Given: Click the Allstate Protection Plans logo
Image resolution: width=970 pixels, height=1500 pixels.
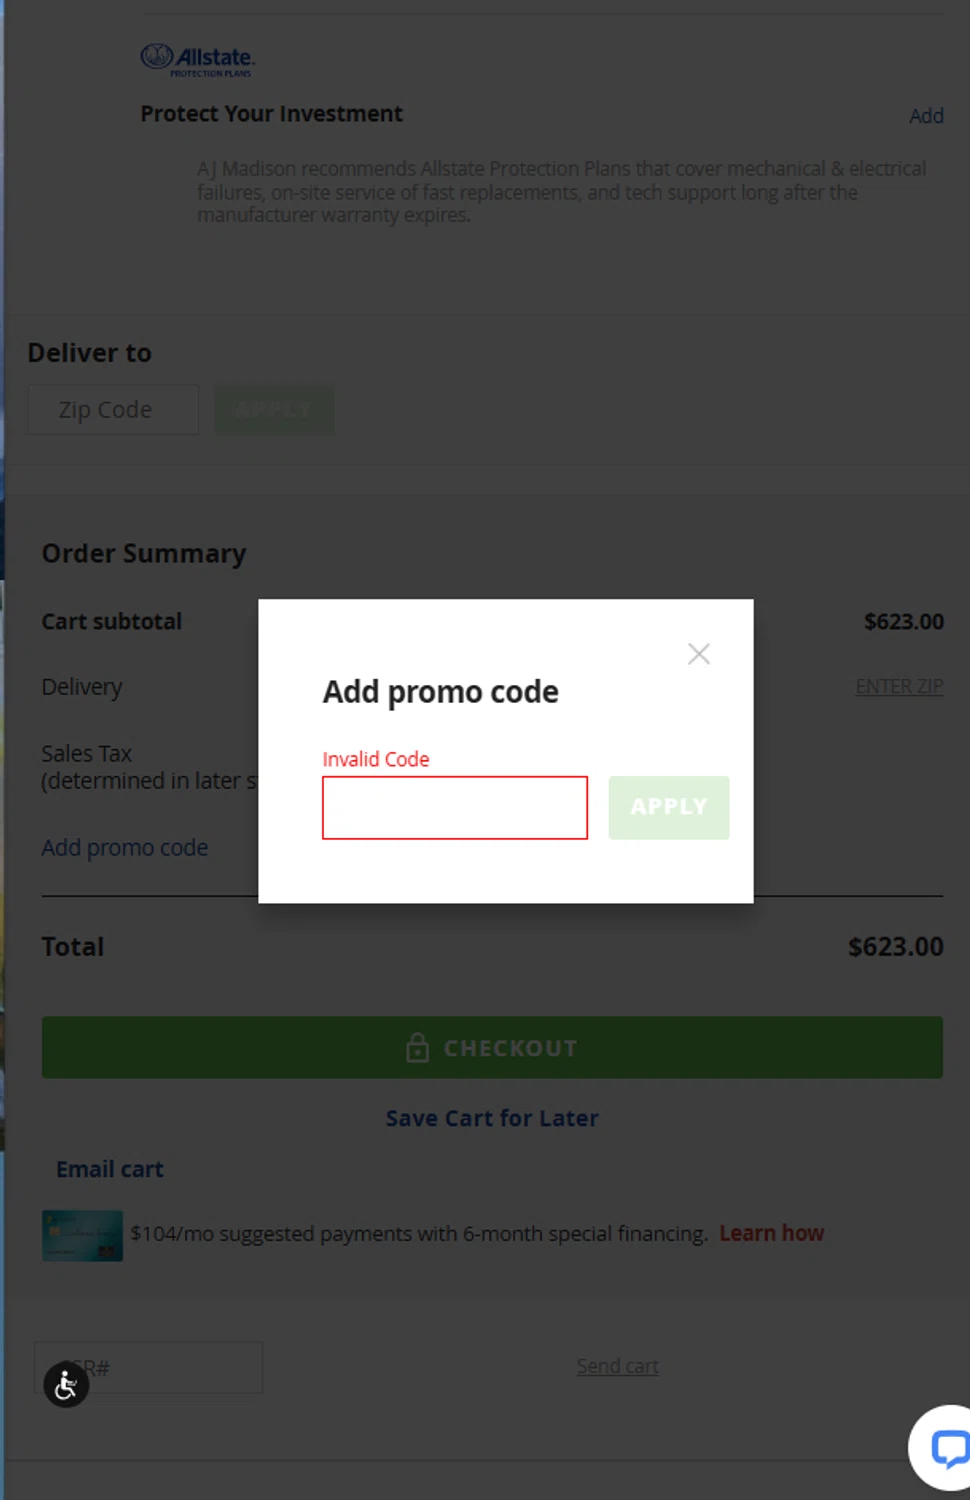Looking at the screenshot, I should point(198,60).
